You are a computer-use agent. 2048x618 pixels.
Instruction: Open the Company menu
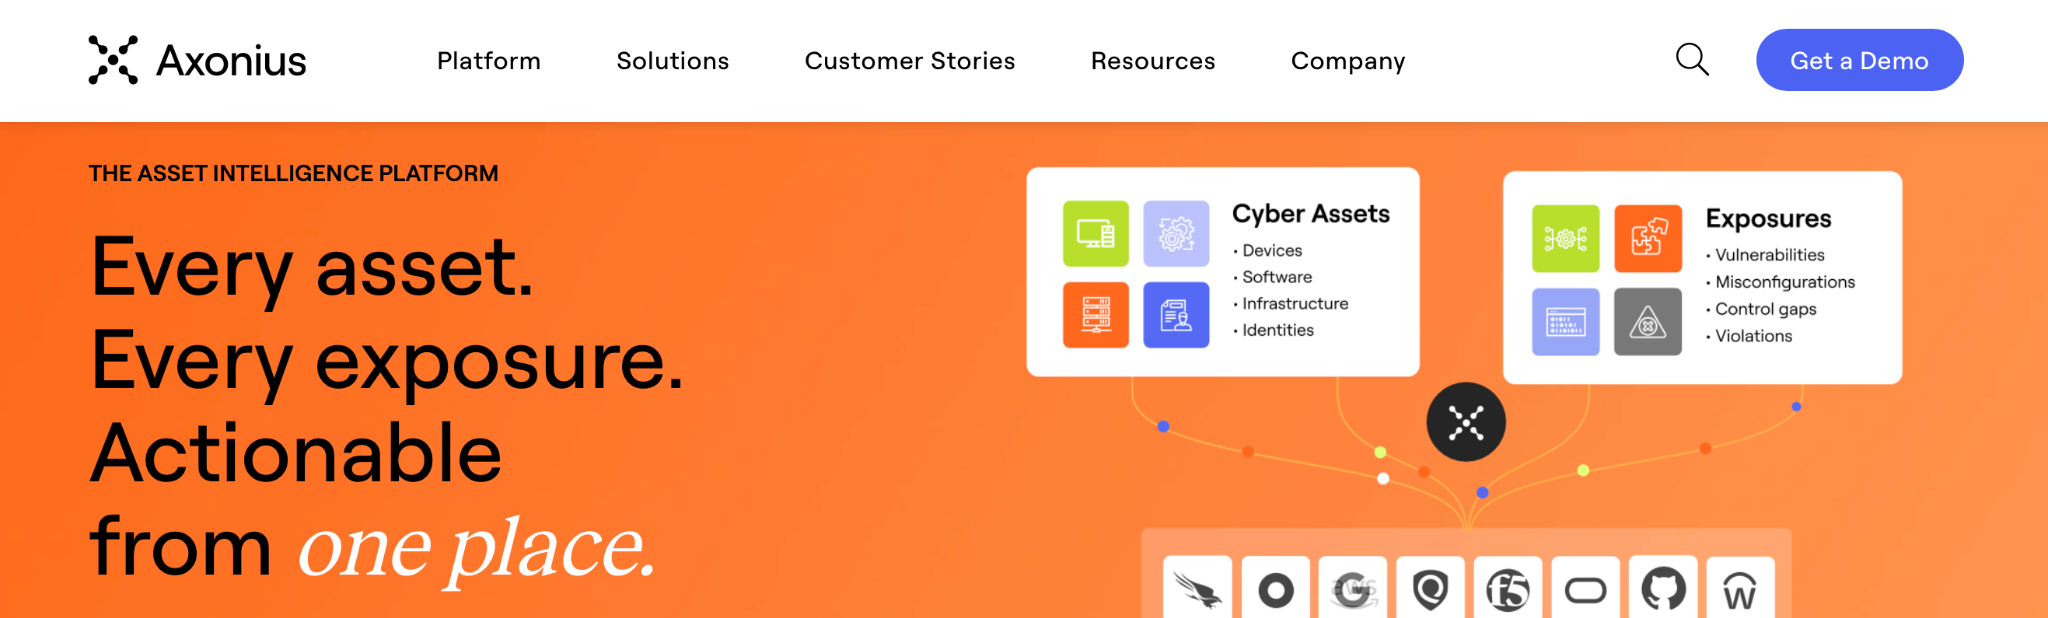click(x=1348, y=61)
